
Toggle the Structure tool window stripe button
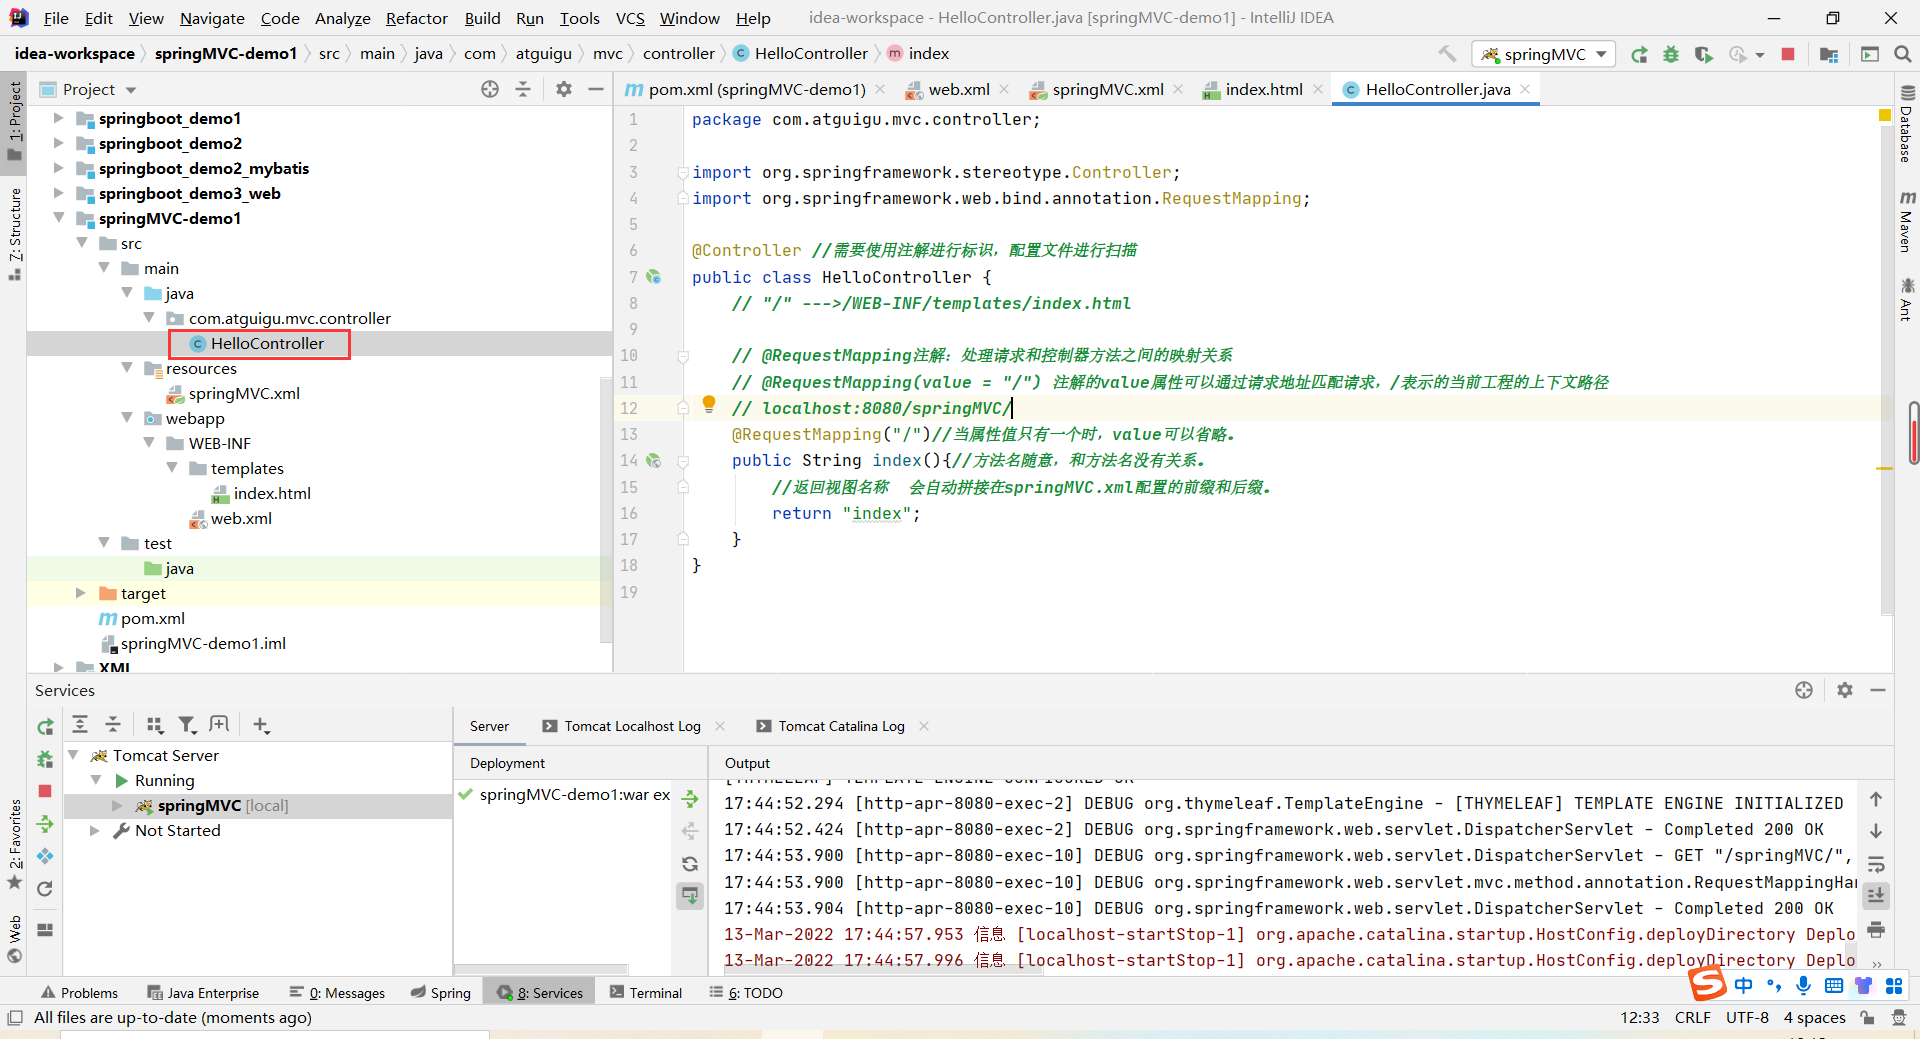[14, 234]
